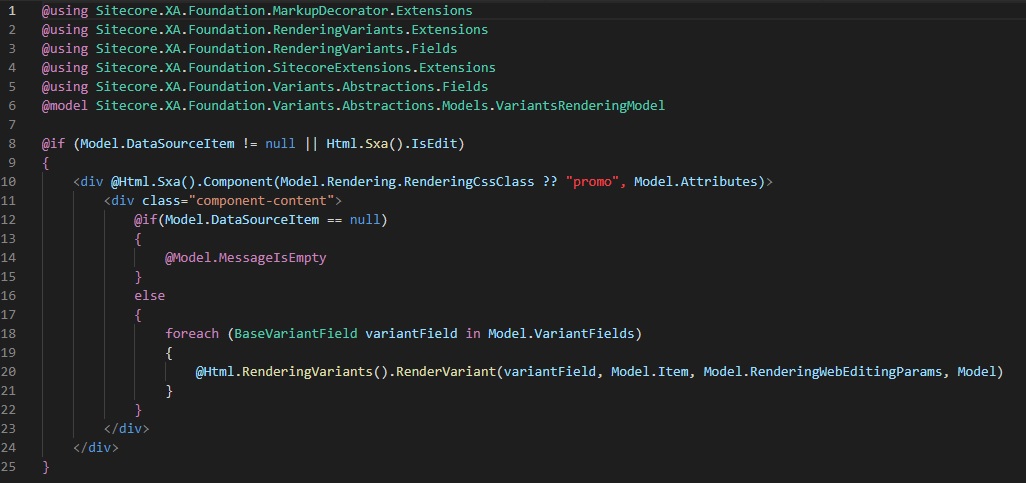Click 'RenderingVariants.Fields' on line 3
The width and height of the screenshot is (1026, 483).
click(x=364, y=49)
